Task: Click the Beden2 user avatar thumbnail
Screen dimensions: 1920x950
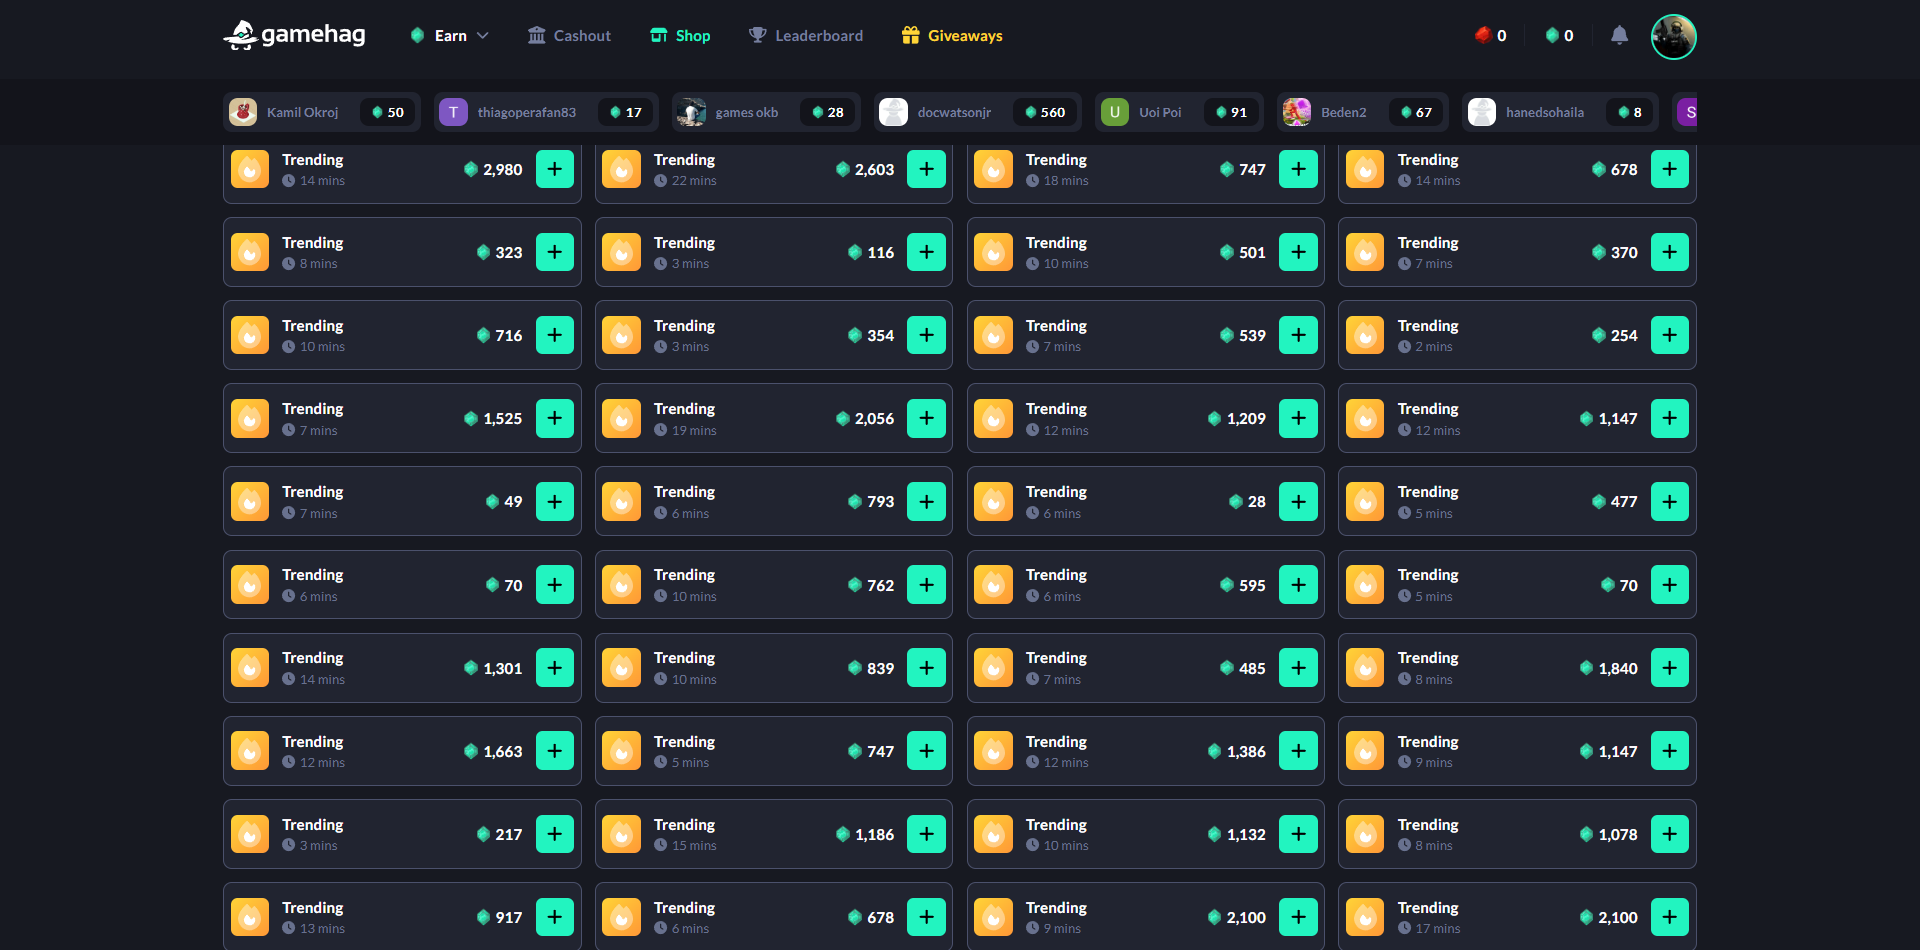Action: [x=1297, y=112]
